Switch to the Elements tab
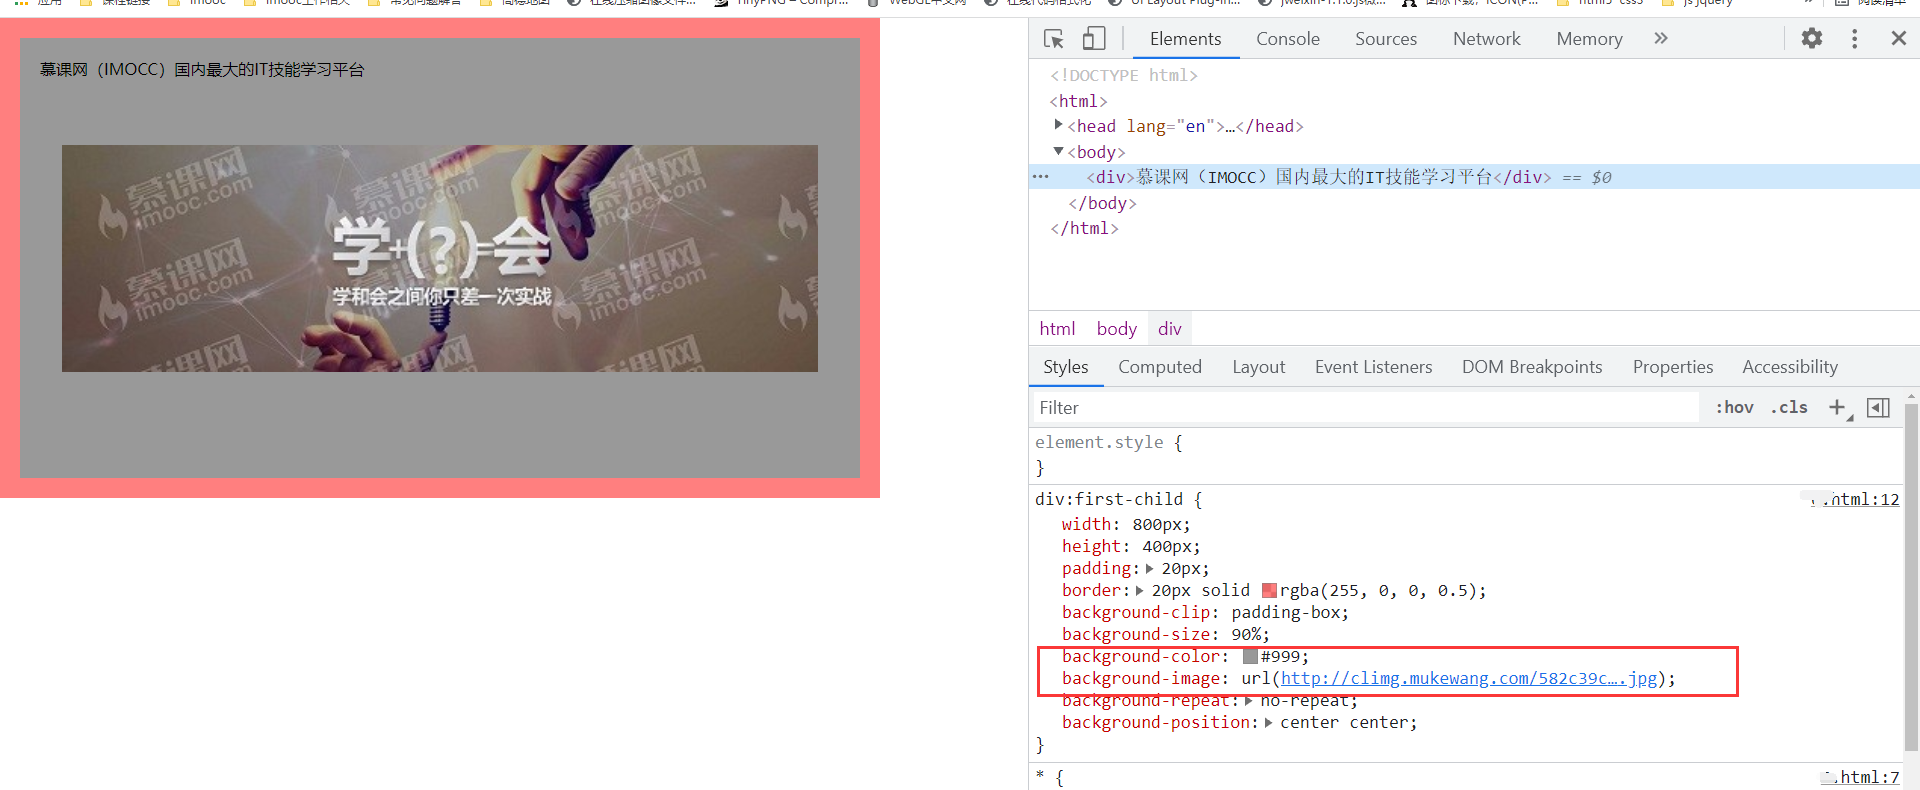 [x=1185, y=39]
